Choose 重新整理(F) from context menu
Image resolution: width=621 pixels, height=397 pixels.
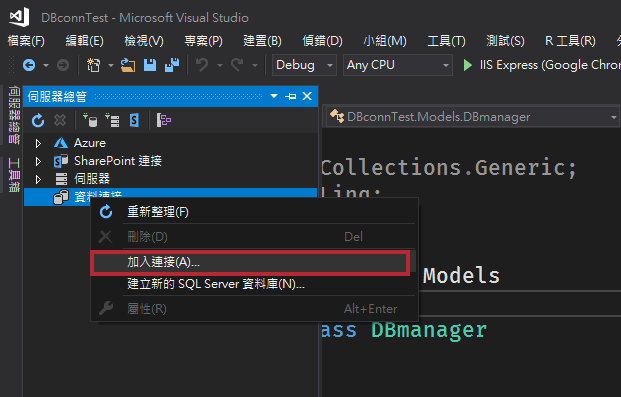coord(254,212)
